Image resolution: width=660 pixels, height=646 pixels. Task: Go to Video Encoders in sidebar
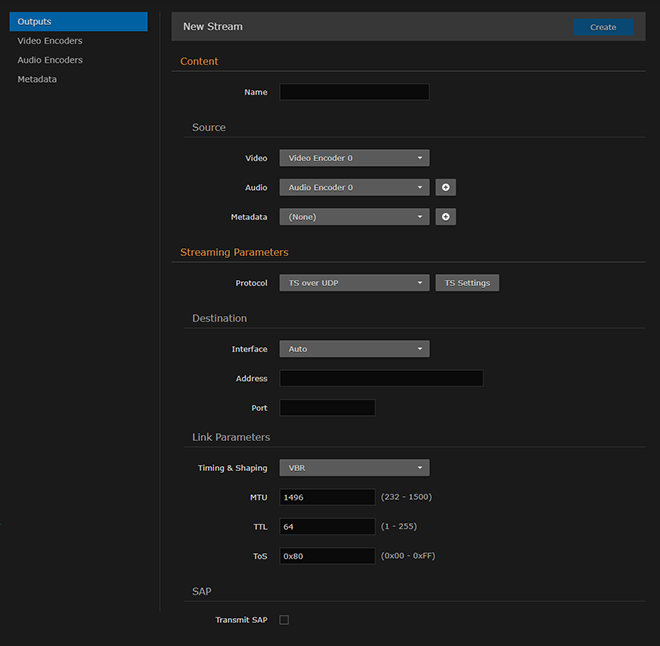pyautogui.click(x=50, y=41)
